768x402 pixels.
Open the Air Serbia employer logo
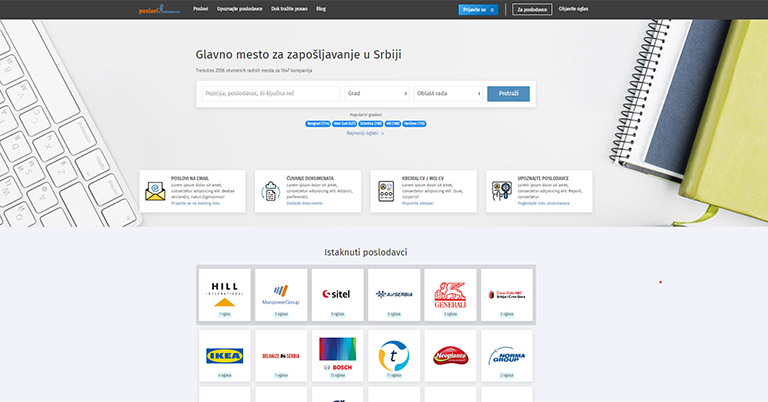[394, 294]
